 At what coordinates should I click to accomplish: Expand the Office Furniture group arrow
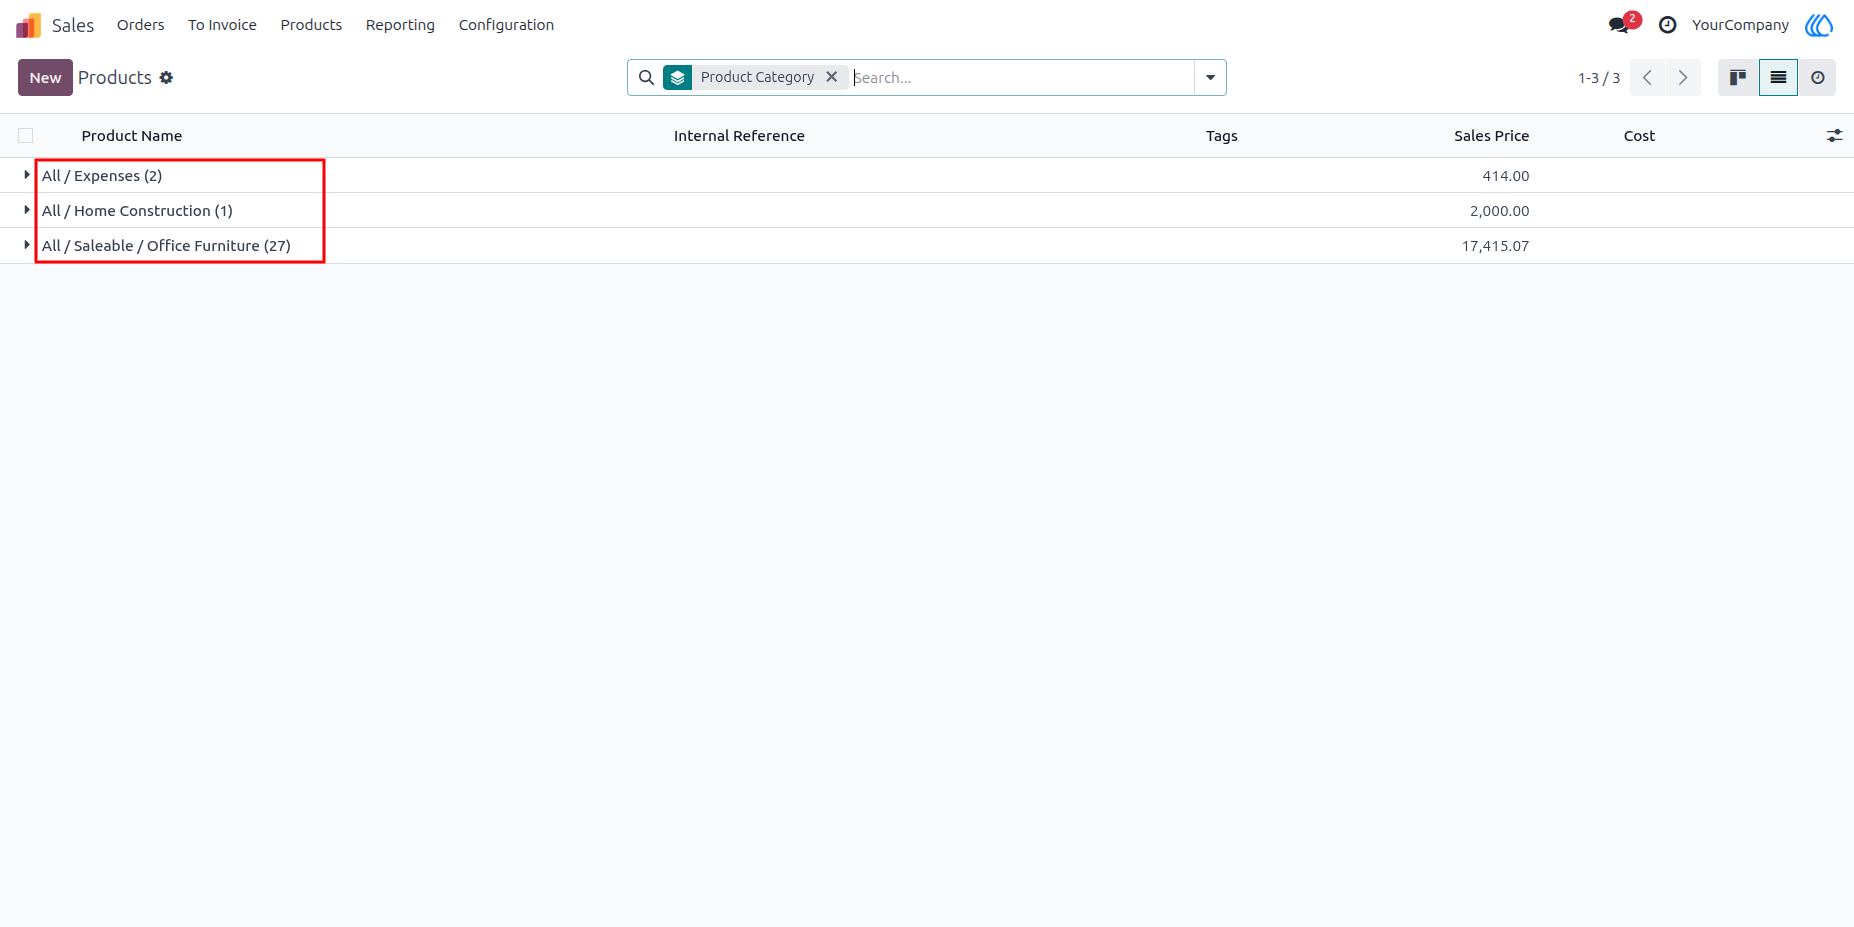pos(27,245)
